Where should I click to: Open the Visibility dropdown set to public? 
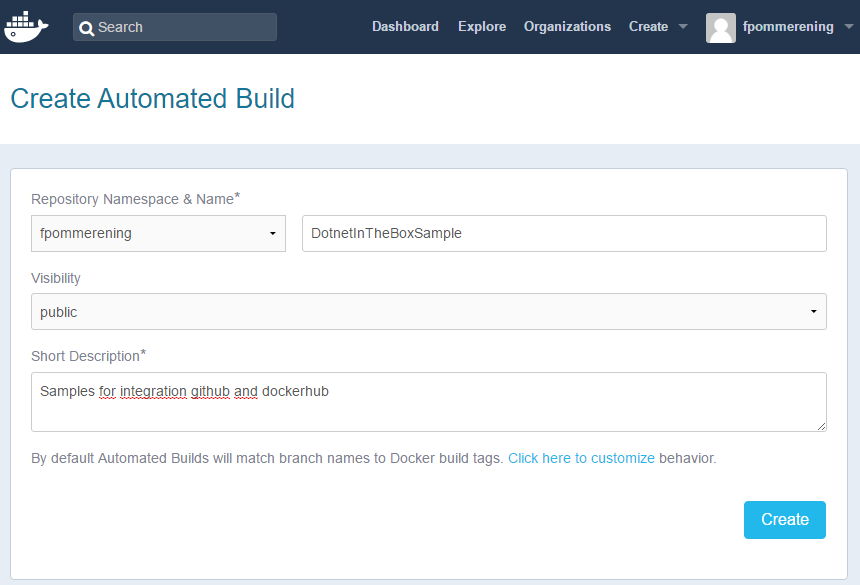429,311
